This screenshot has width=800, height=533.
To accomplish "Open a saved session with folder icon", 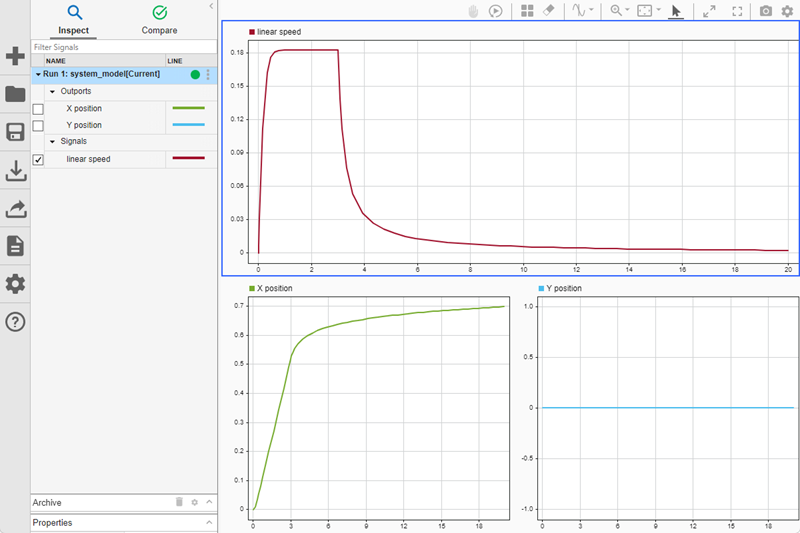I will pyautogui.click(x=15, y=95).
